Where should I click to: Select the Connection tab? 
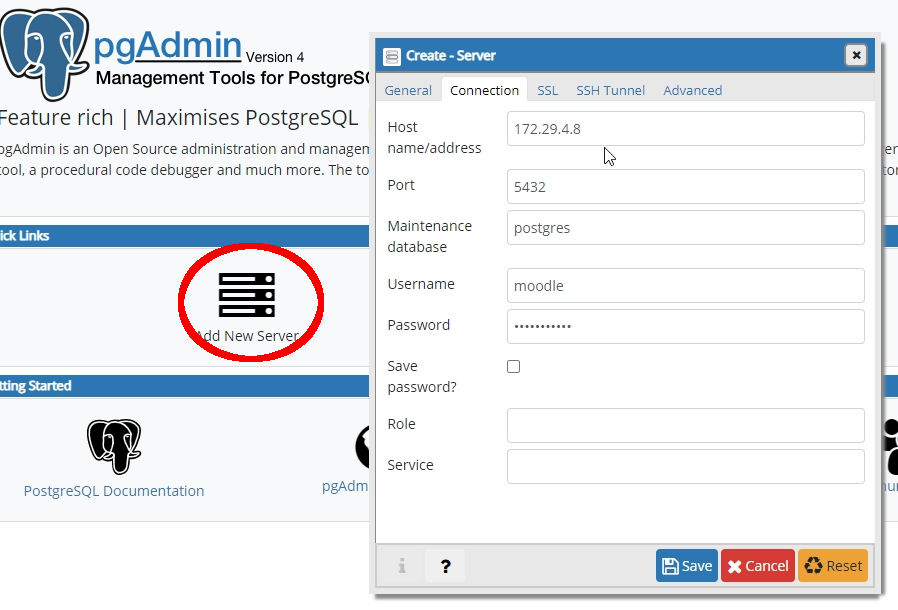484,90
